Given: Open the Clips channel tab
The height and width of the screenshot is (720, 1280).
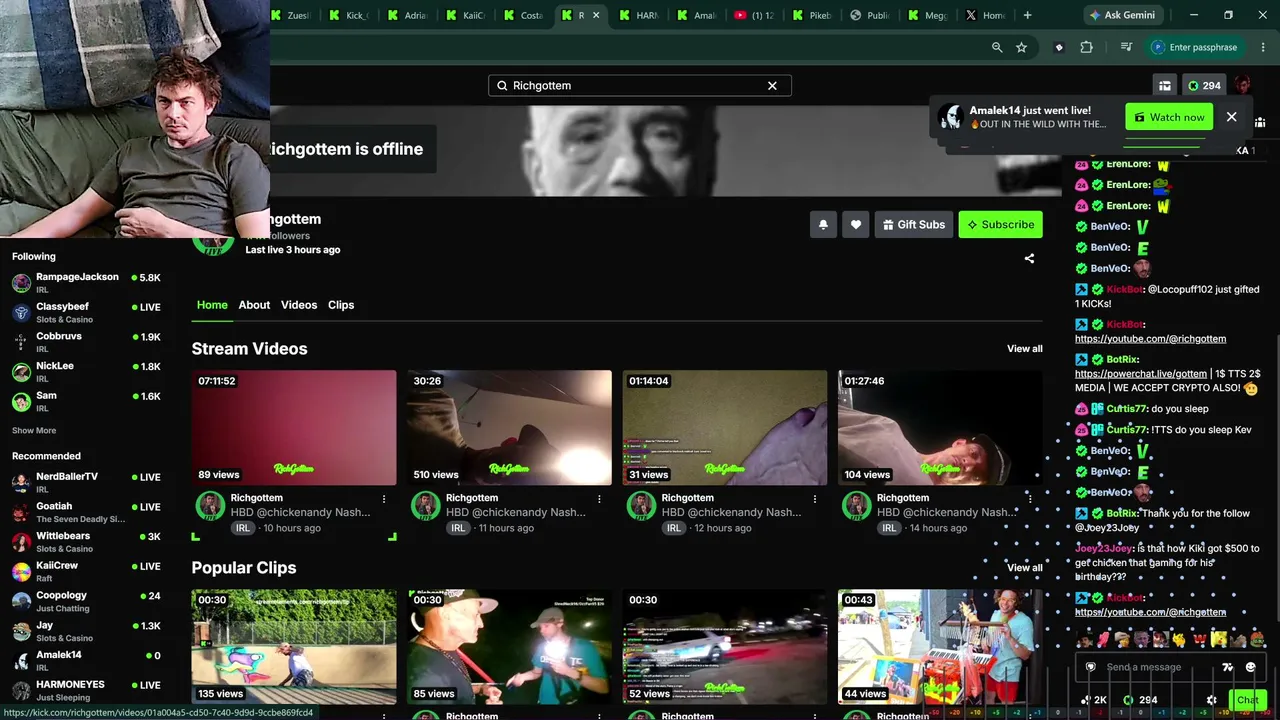Looking at the screenshot, I should [x=341, y=305].
